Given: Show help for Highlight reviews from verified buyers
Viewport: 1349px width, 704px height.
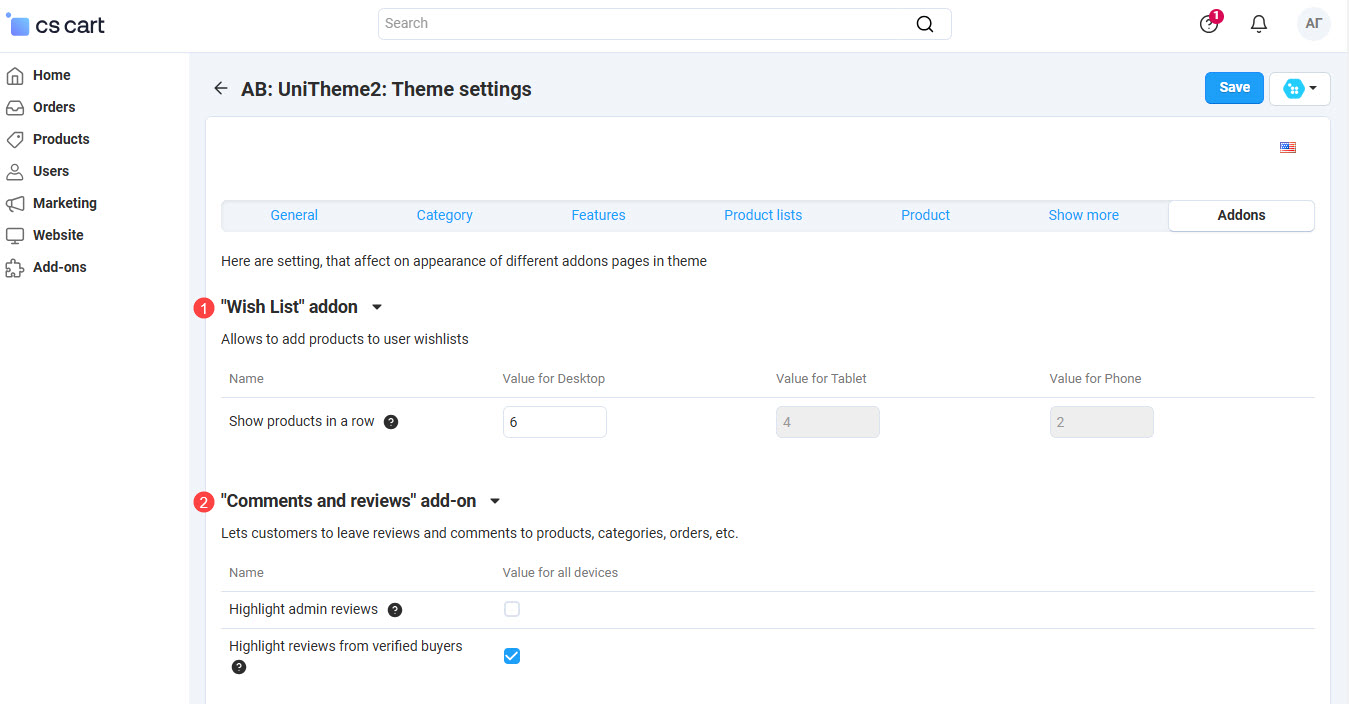Looking at the screenshot, I should click(239, 667).
